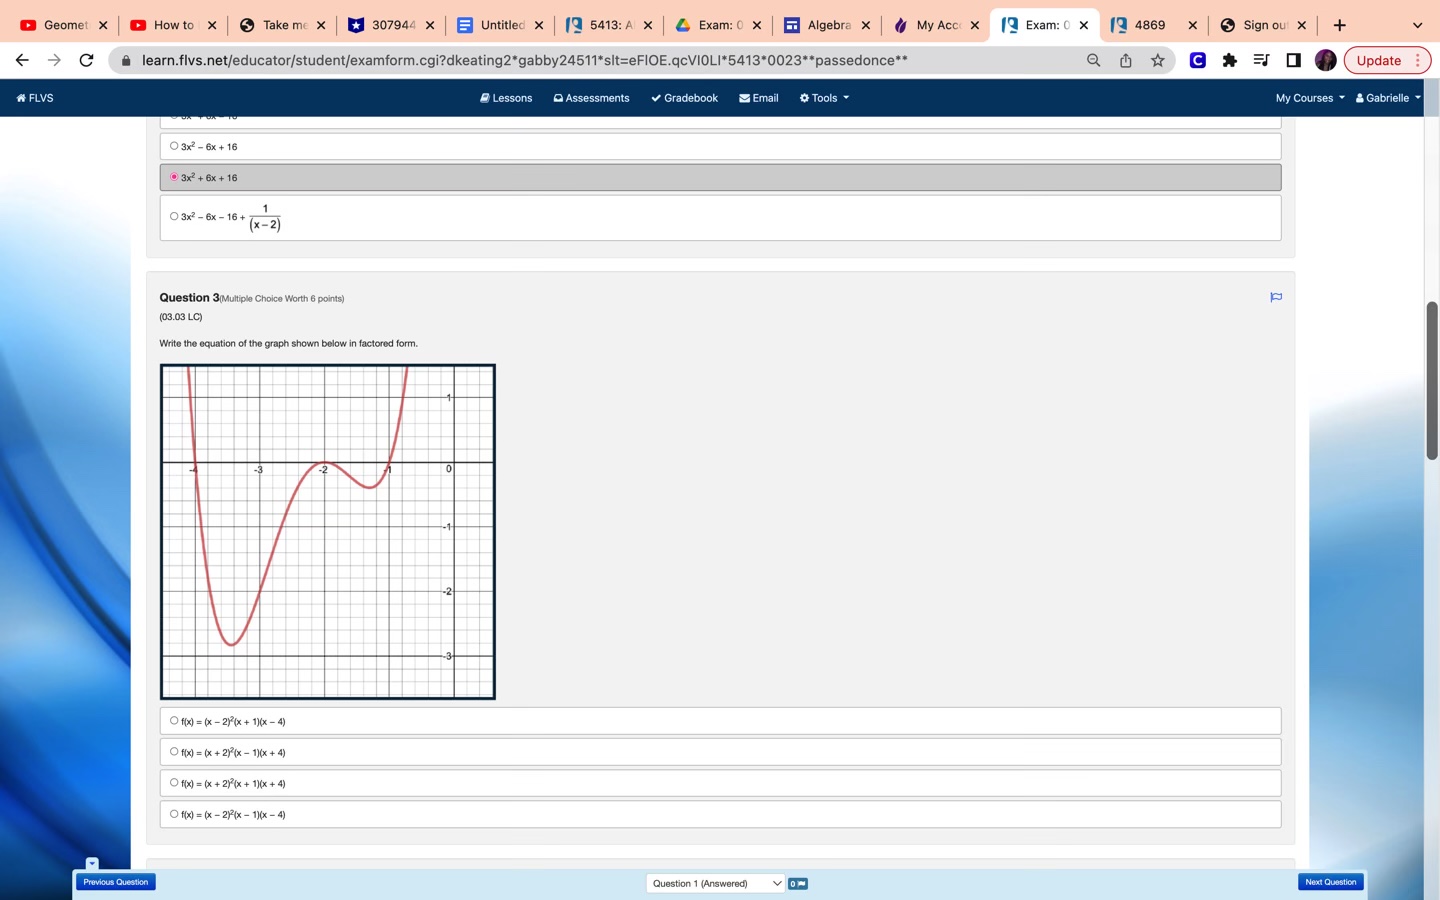Close the 'Sign out' tab
This screenshot has width=1440, height=900.
point(1302,25)
